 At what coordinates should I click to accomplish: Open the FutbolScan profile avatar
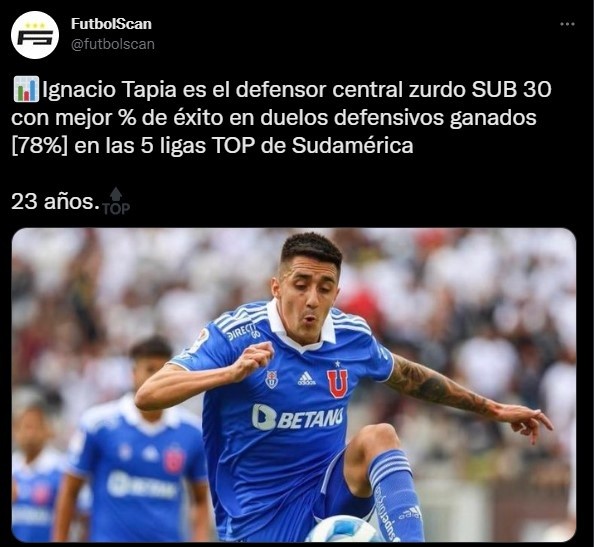[35, 35]
